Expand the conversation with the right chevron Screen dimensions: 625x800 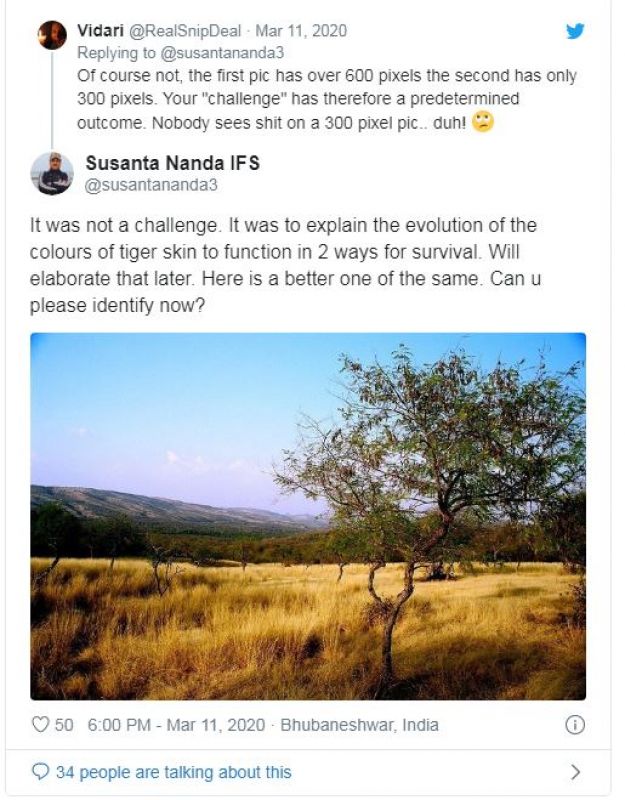click(x=575, y=772)
